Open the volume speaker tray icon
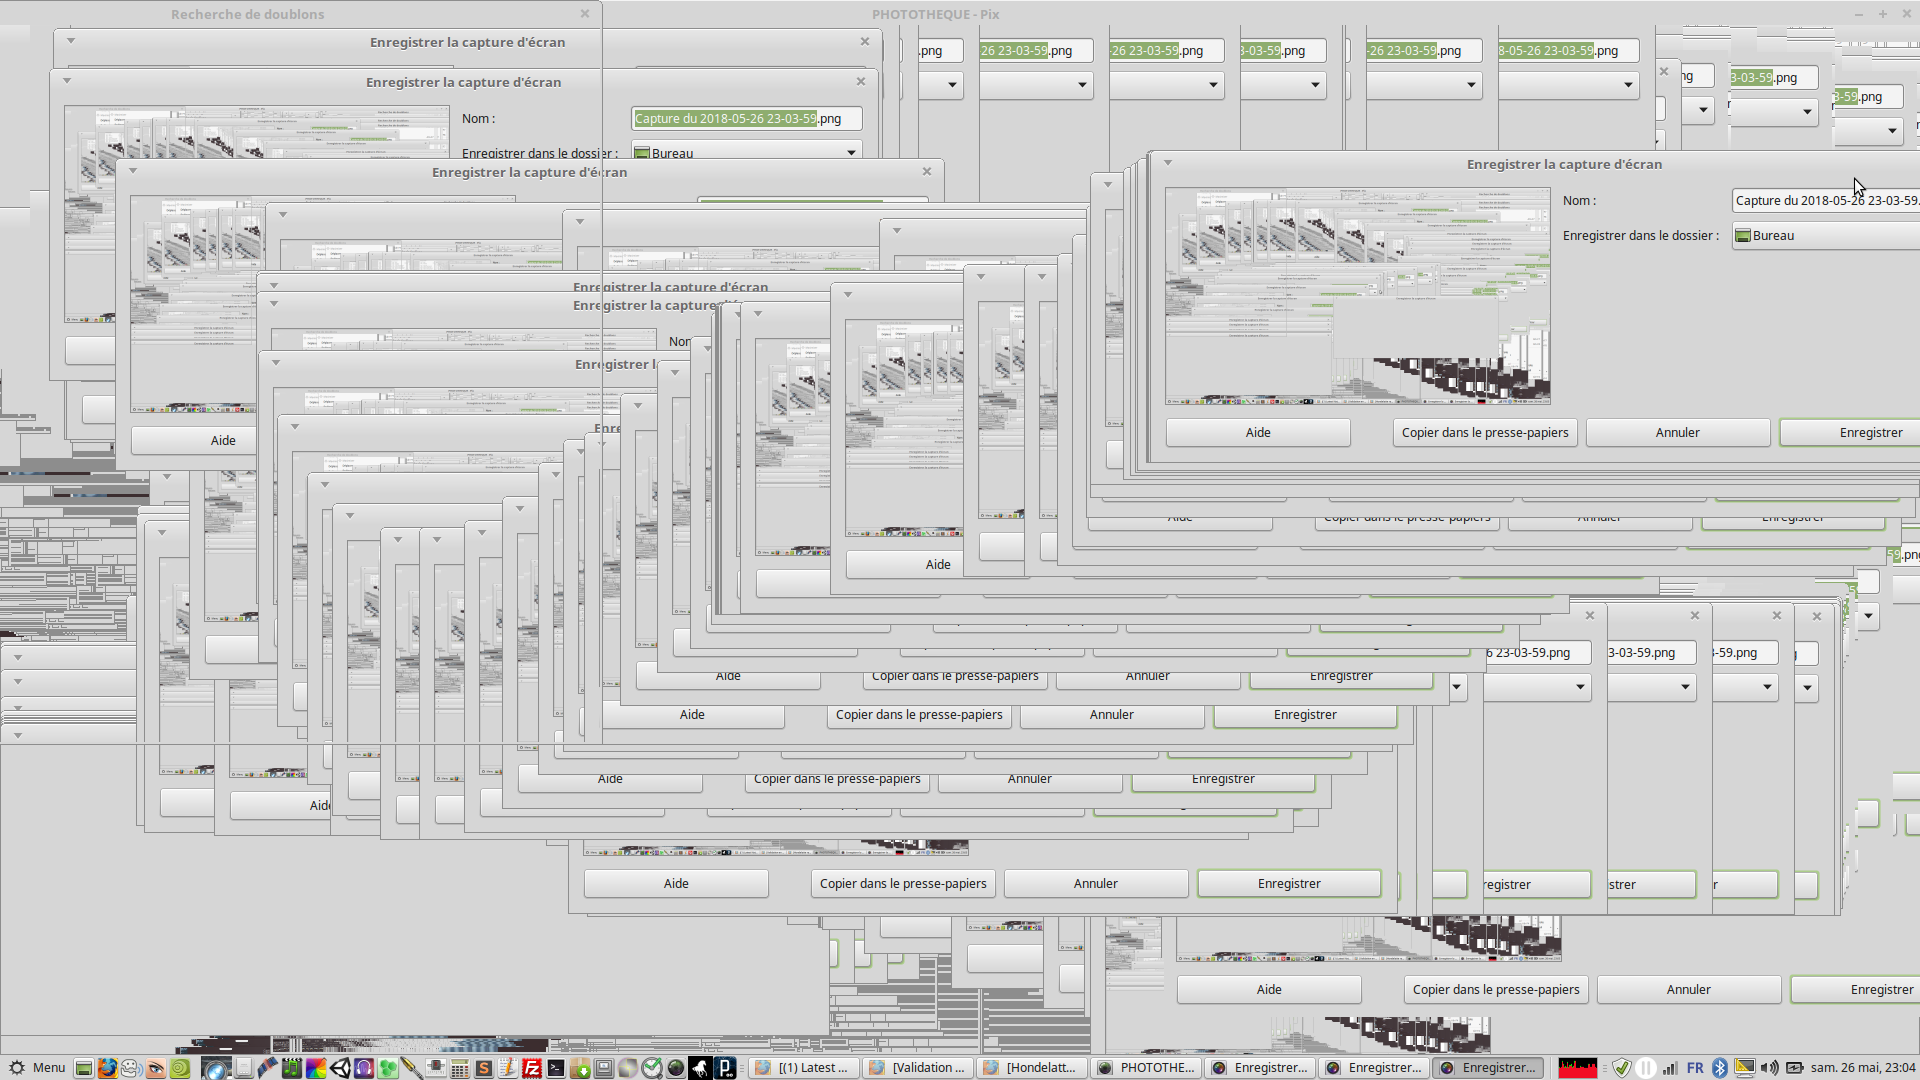Viewport: 1920px width, 1080px height. (x=1769, y=1068)
